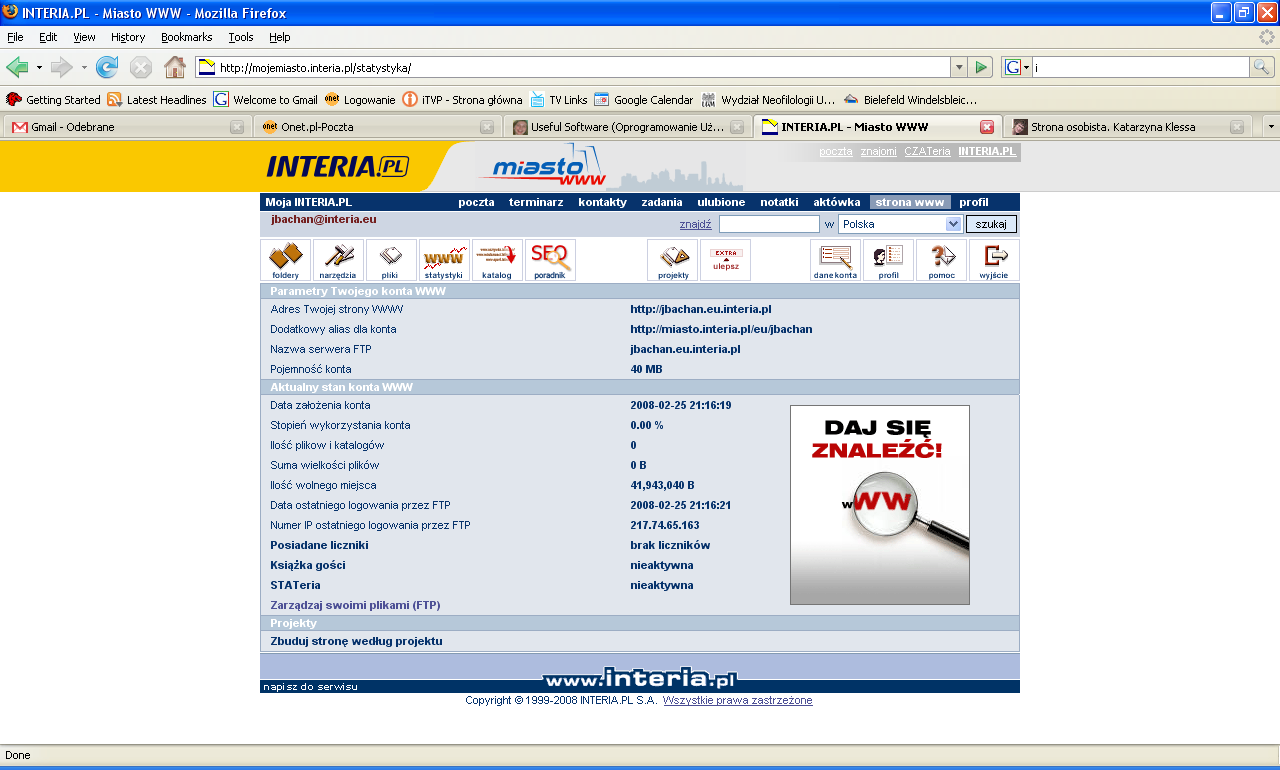The width and height of the screenshot is (1280, 770).
Task: Expand the Polska country dropdown
Action: coord(953,224)
